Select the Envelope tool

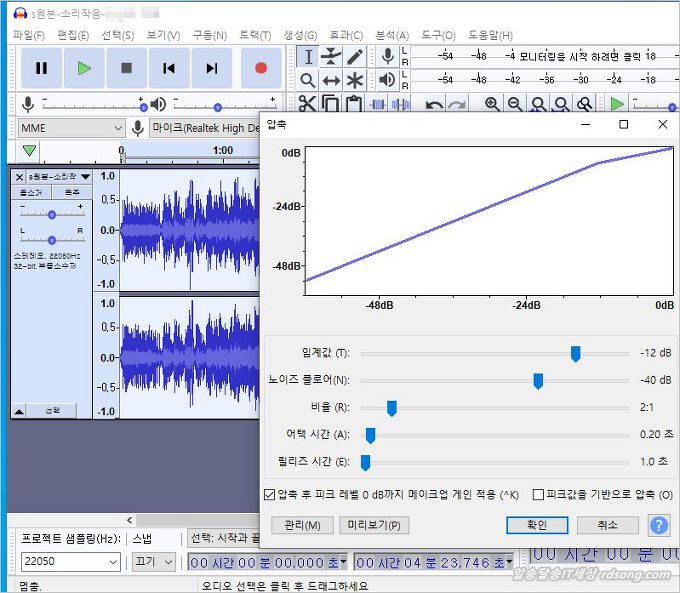[x=331, y=56]
